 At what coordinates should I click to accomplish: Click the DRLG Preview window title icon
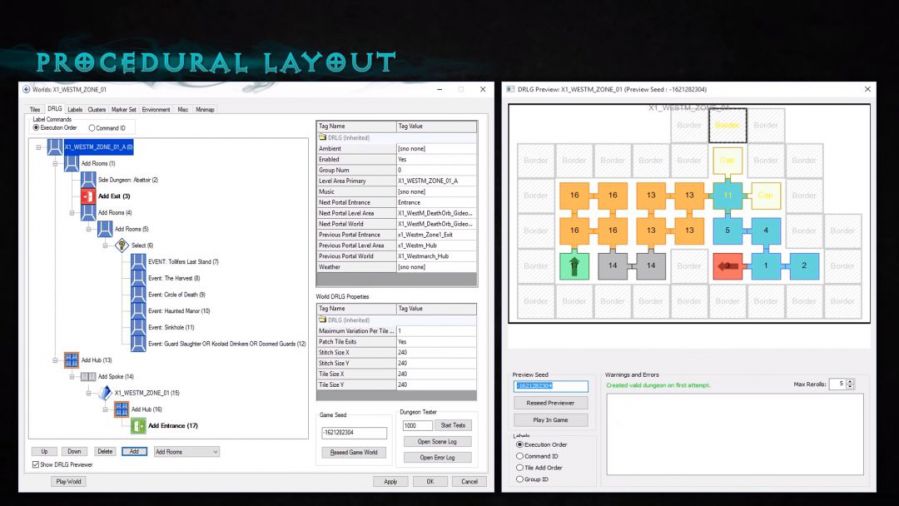coord(510,89)
